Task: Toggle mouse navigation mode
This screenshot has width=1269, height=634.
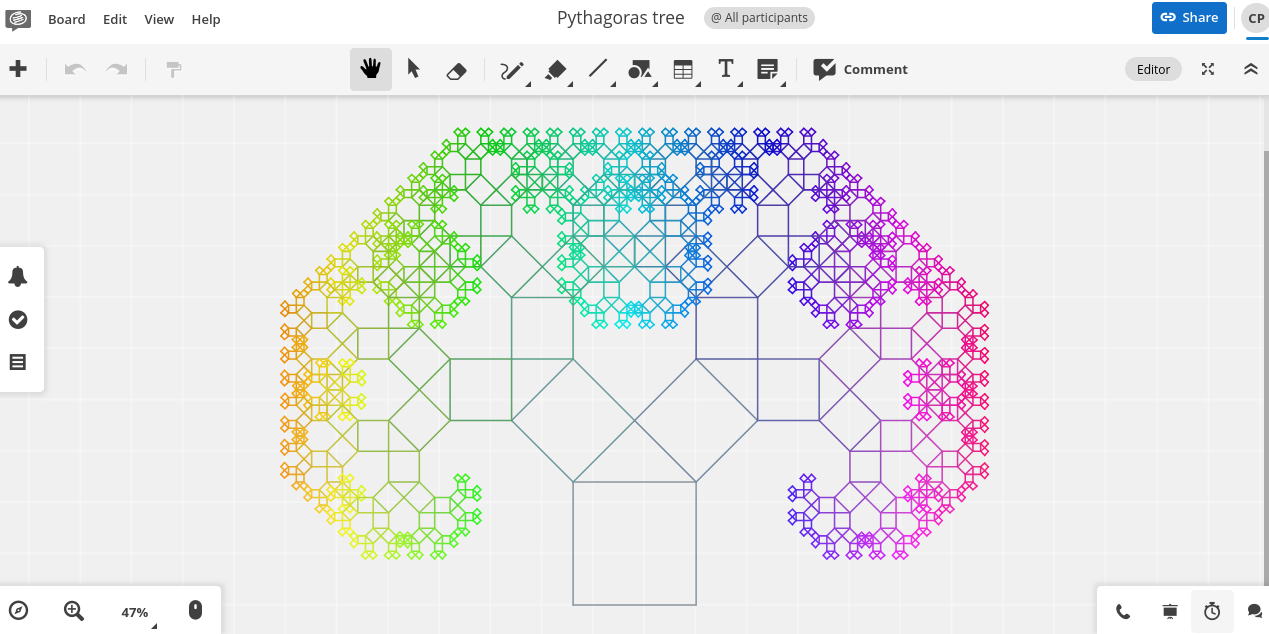Action: tap(195, 610)
